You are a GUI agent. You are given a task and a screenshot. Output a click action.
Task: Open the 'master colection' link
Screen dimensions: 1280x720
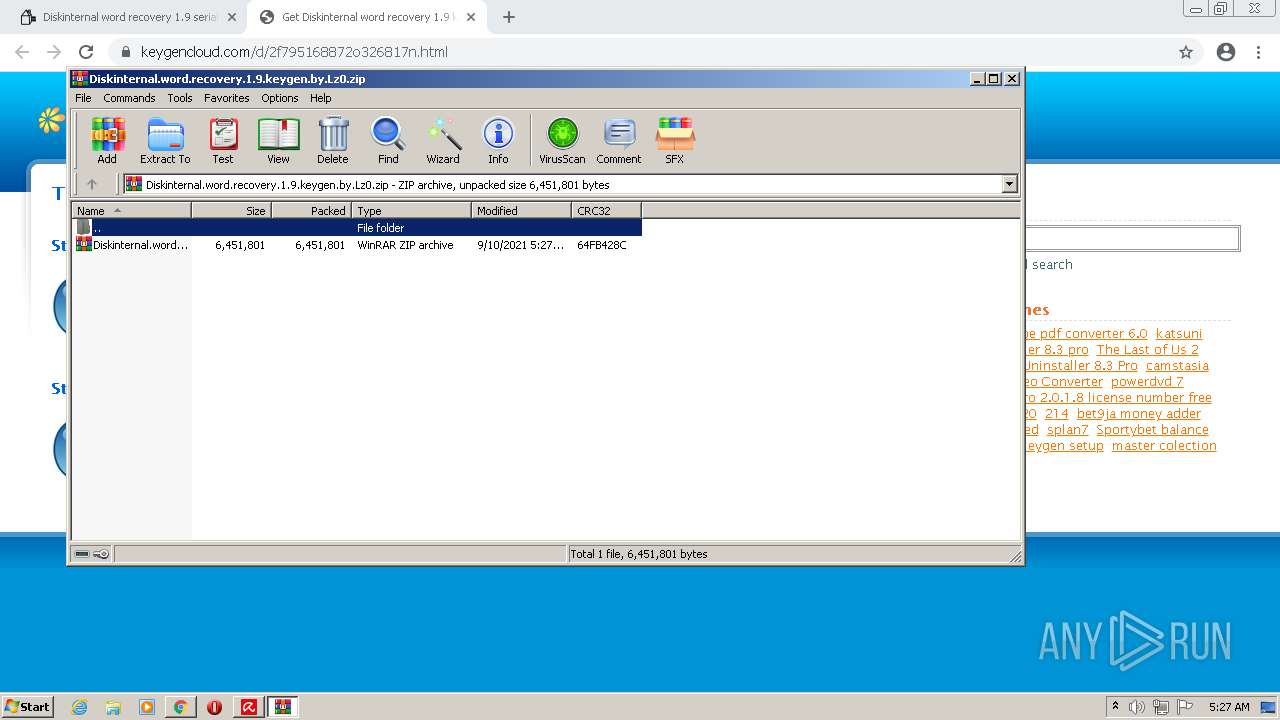point(1164,446)
